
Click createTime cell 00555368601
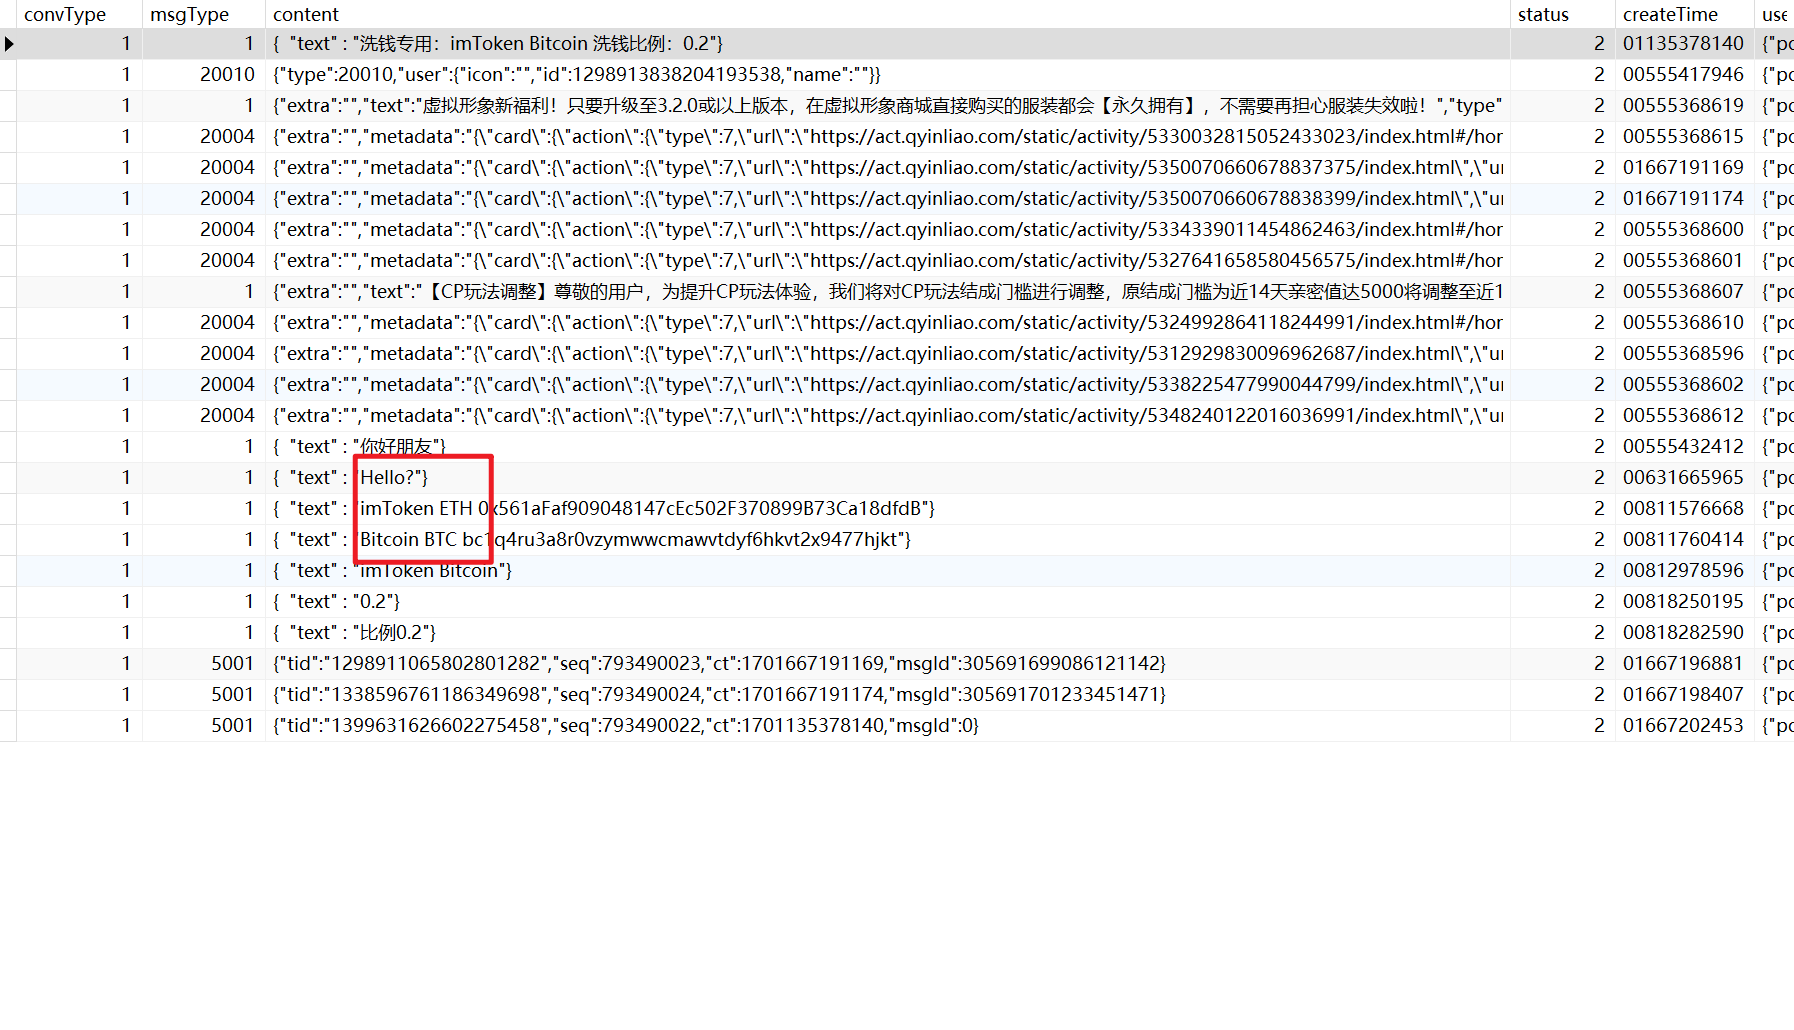tap(1684, 261)
